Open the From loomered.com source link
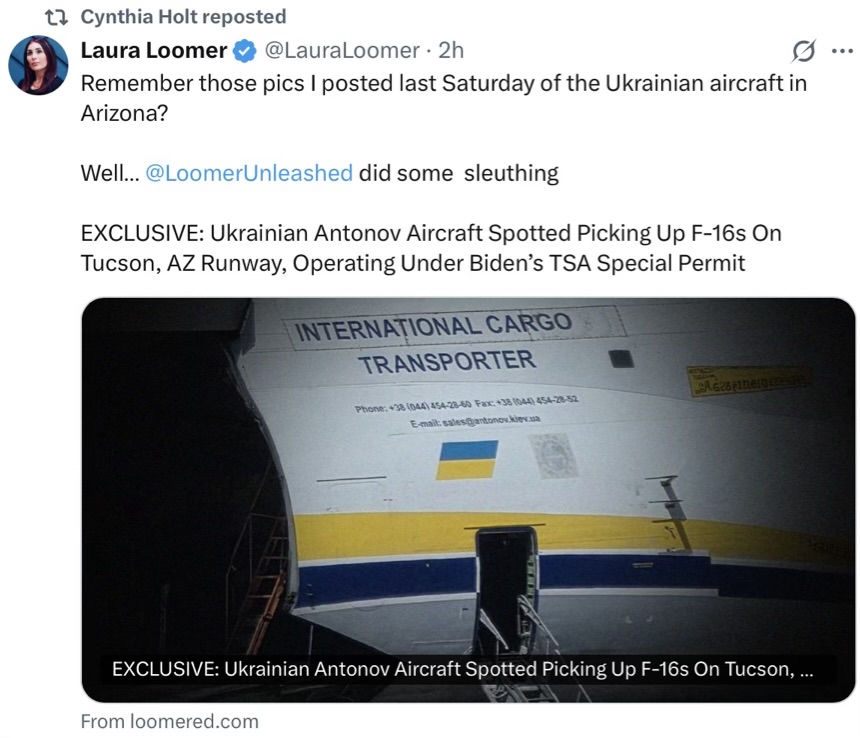The image size is (860, 738). (169, 722)
